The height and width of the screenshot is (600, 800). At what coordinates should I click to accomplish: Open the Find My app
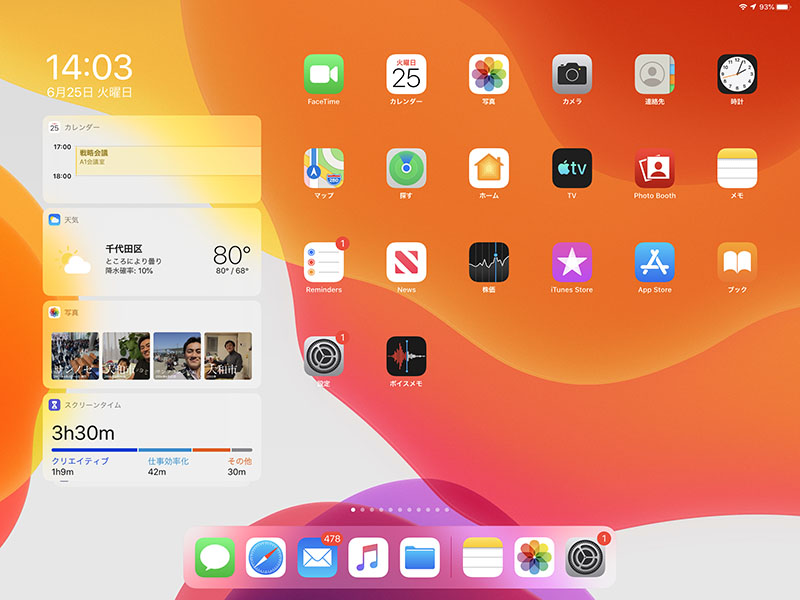pyautogui.click(x=406, y=168)
